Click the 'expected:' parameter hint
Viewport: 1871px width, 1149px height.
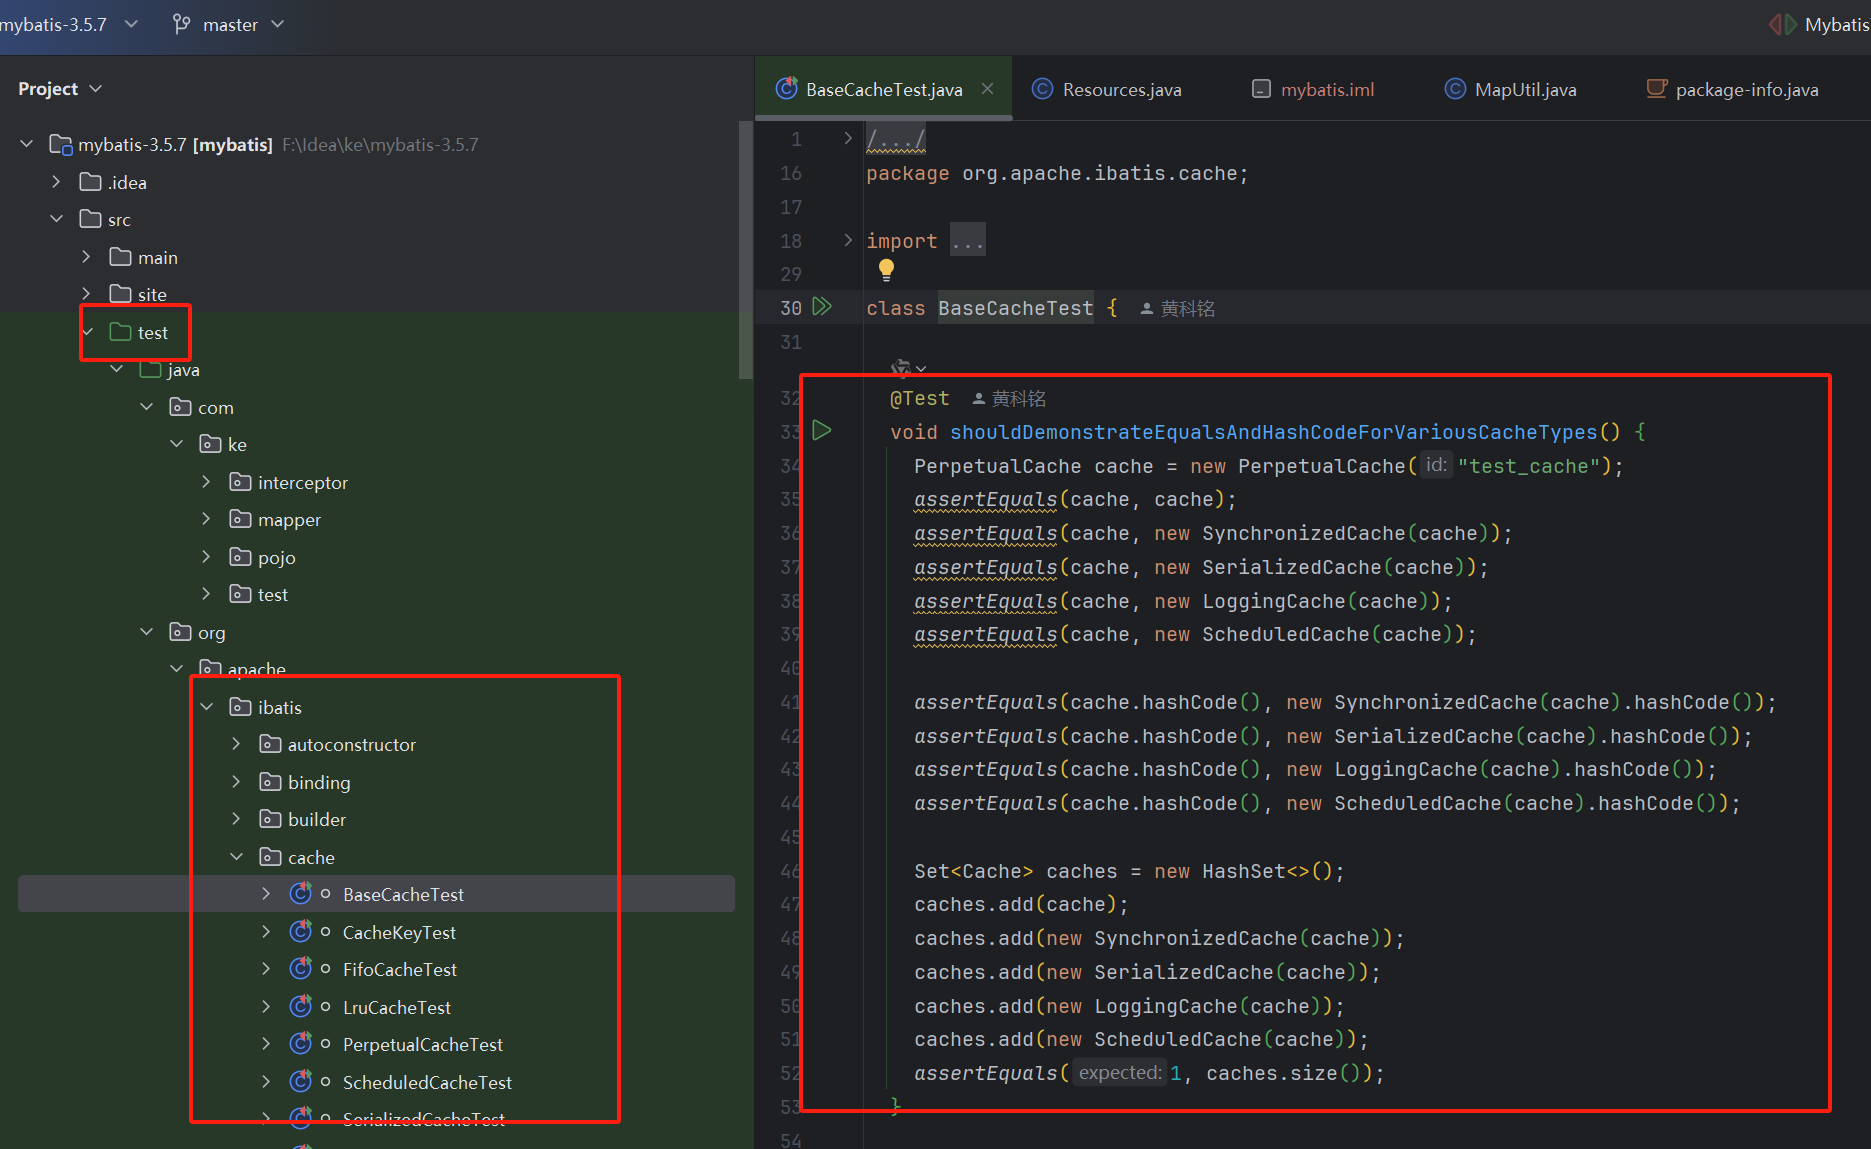1119,1073
